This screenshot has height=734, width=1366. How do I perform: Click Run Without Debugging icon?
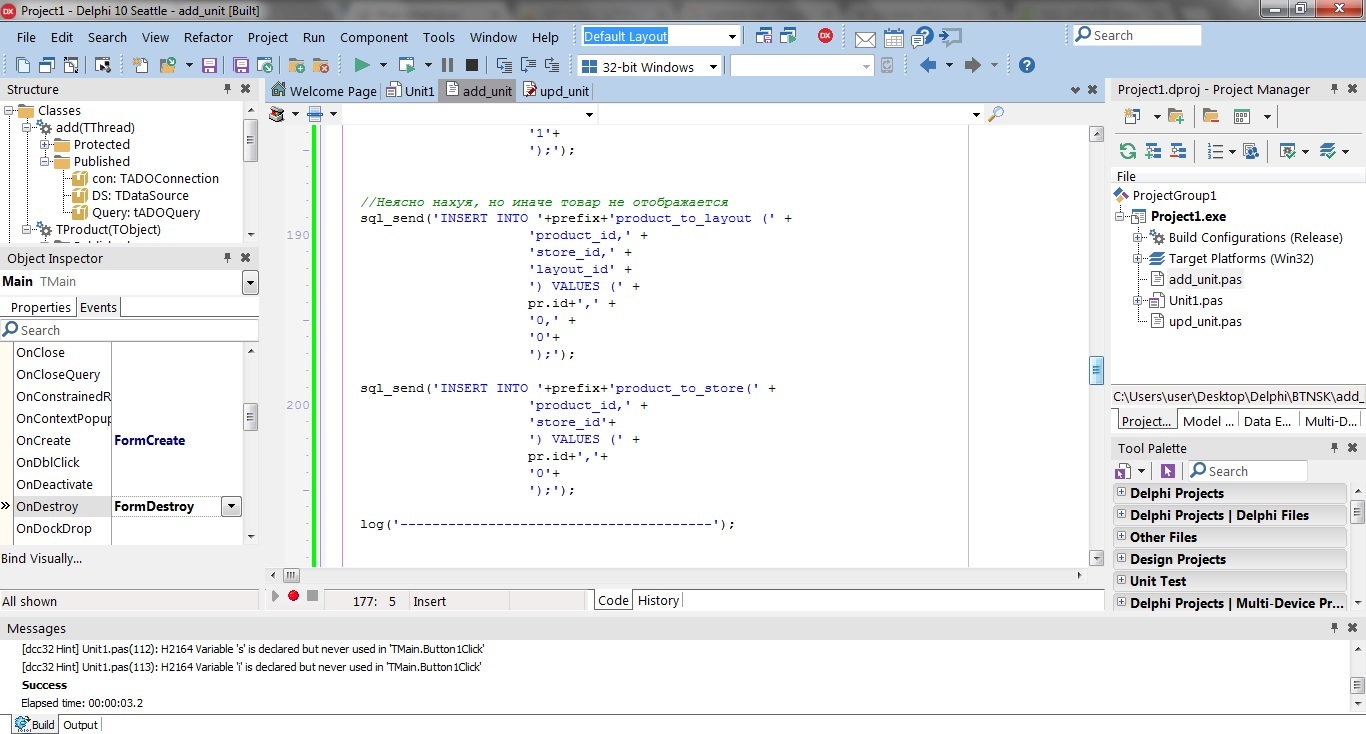(x=407, y=66)
